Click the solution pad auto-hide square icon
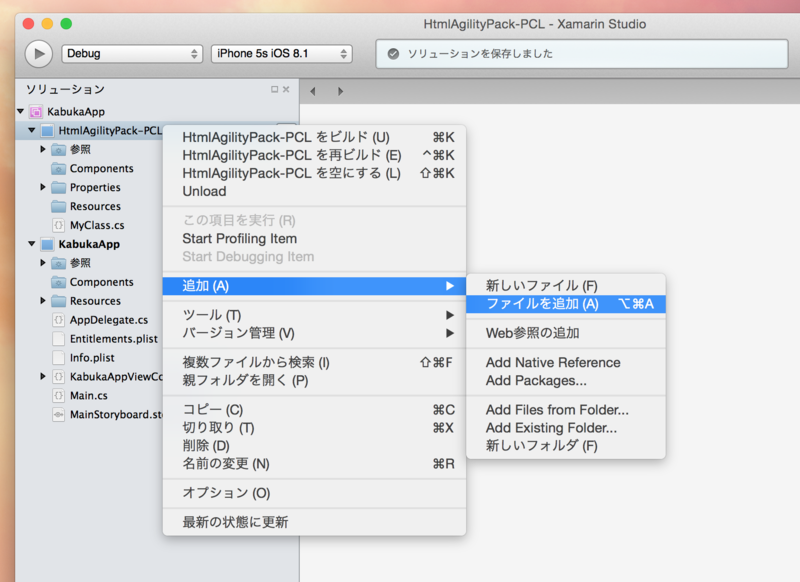Image resolution: width=800 pixels, height=582 pixels. [274, 89]
